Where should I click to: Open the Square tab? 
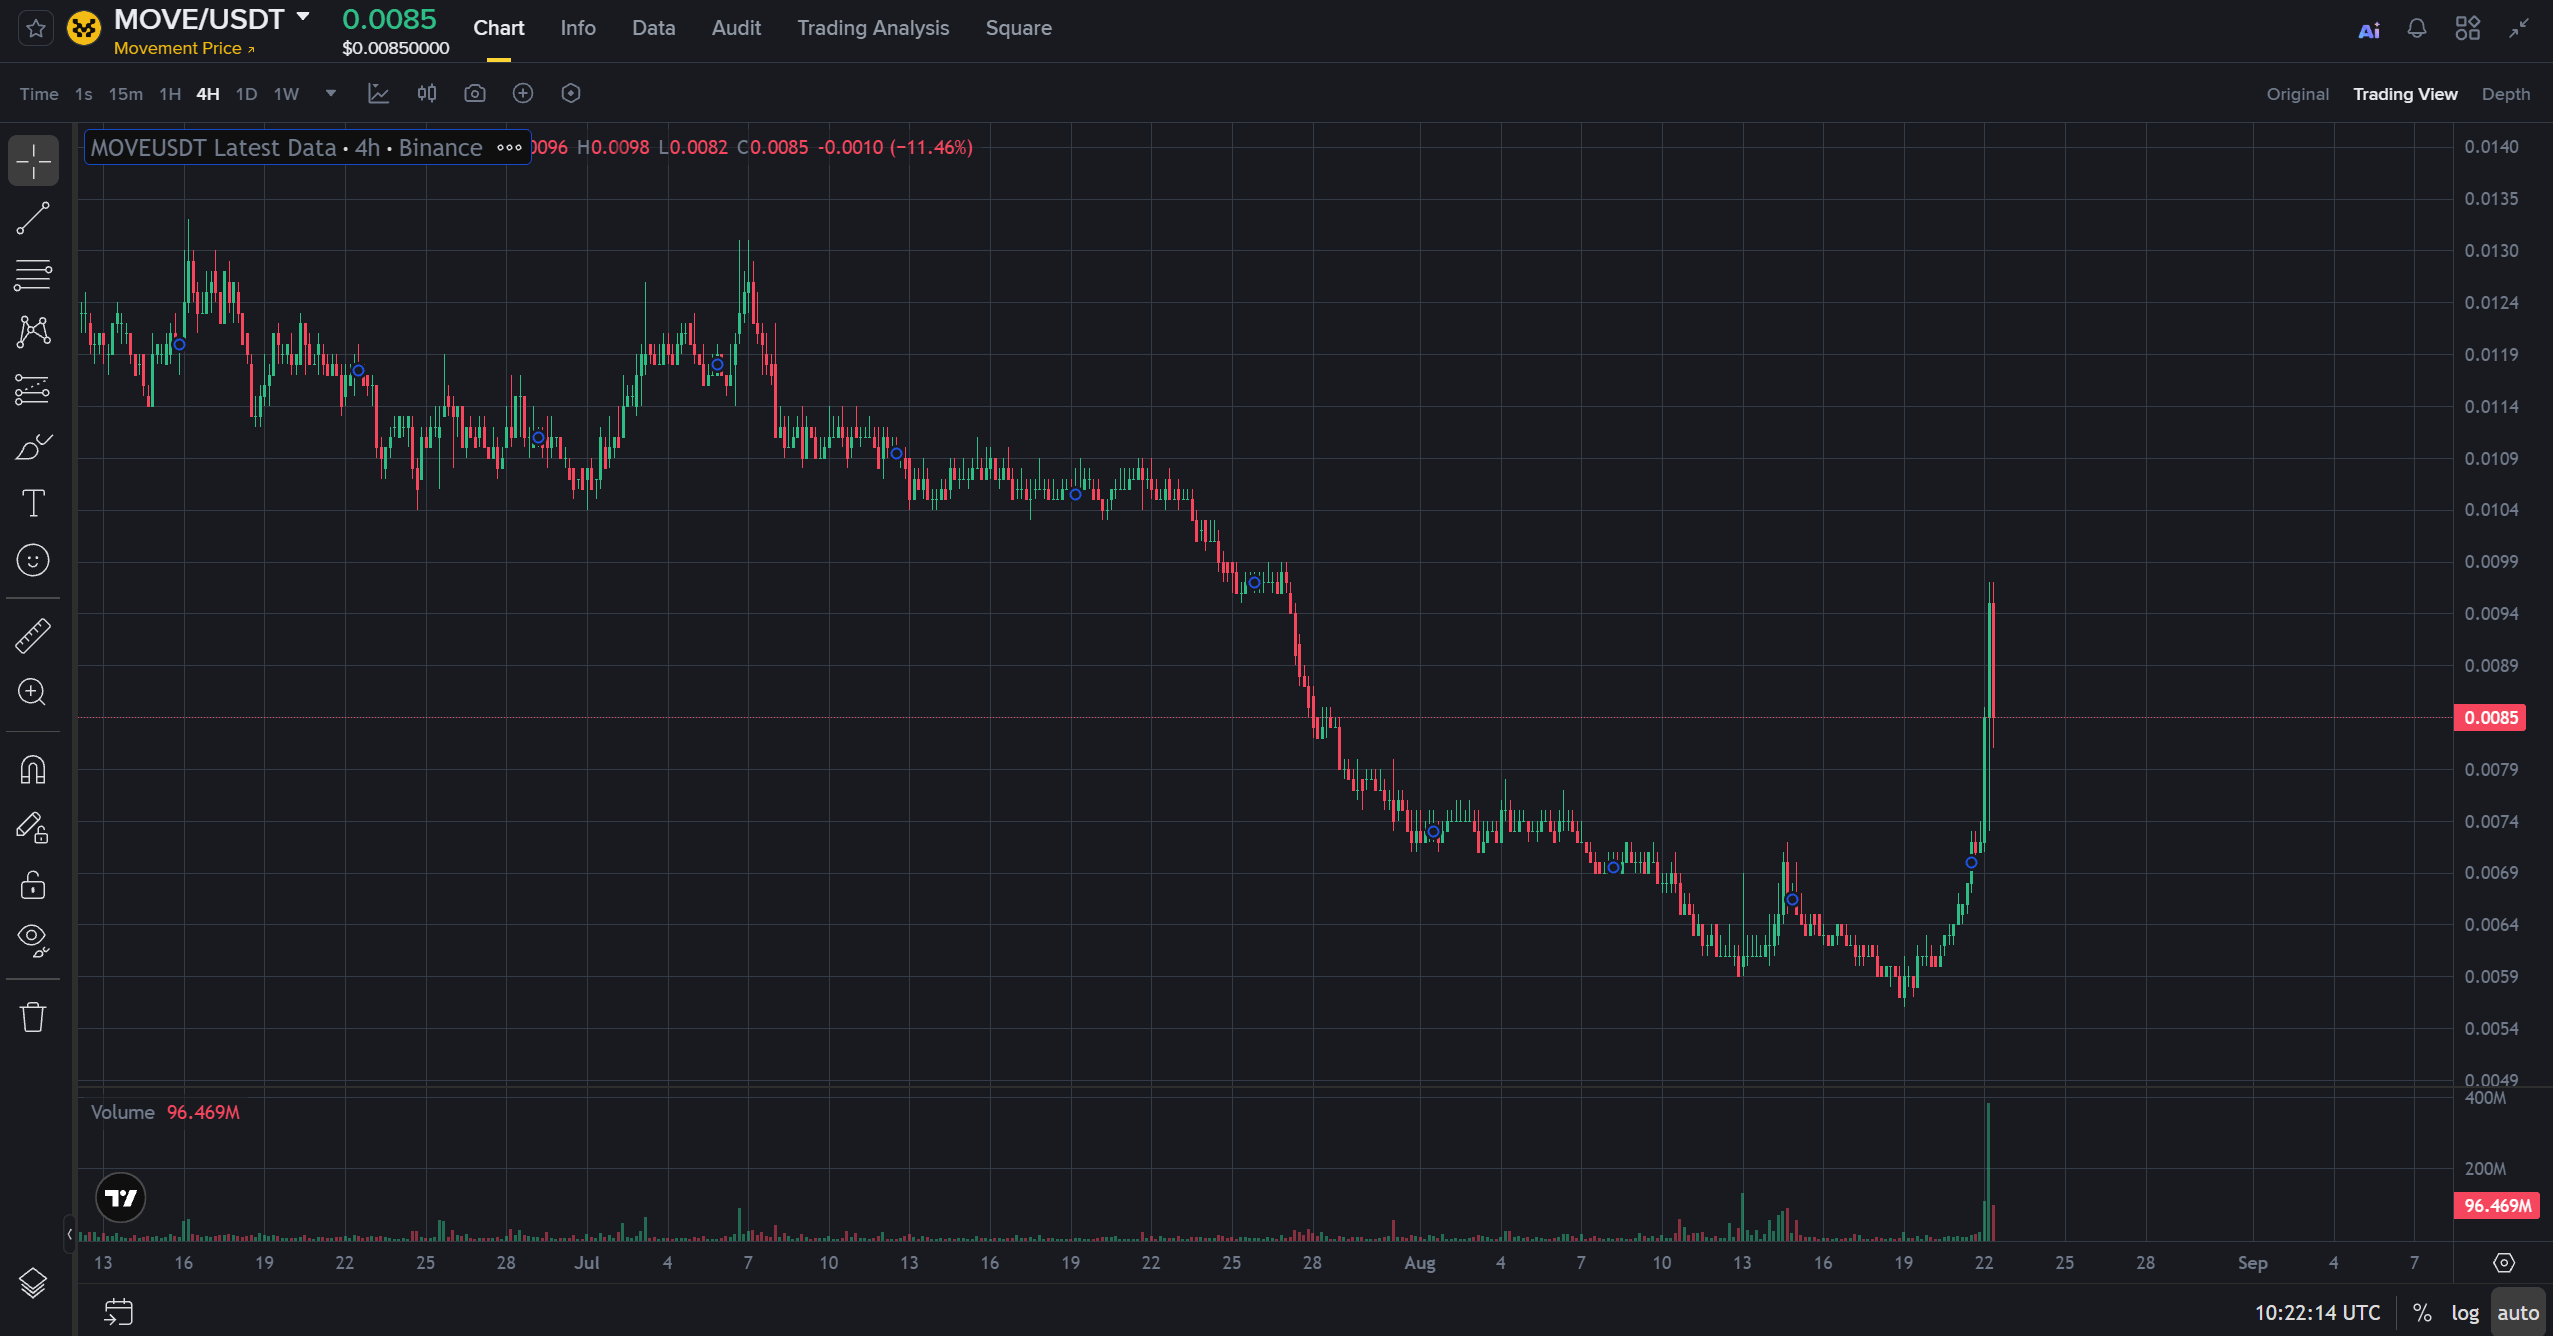click(1018, 28)
